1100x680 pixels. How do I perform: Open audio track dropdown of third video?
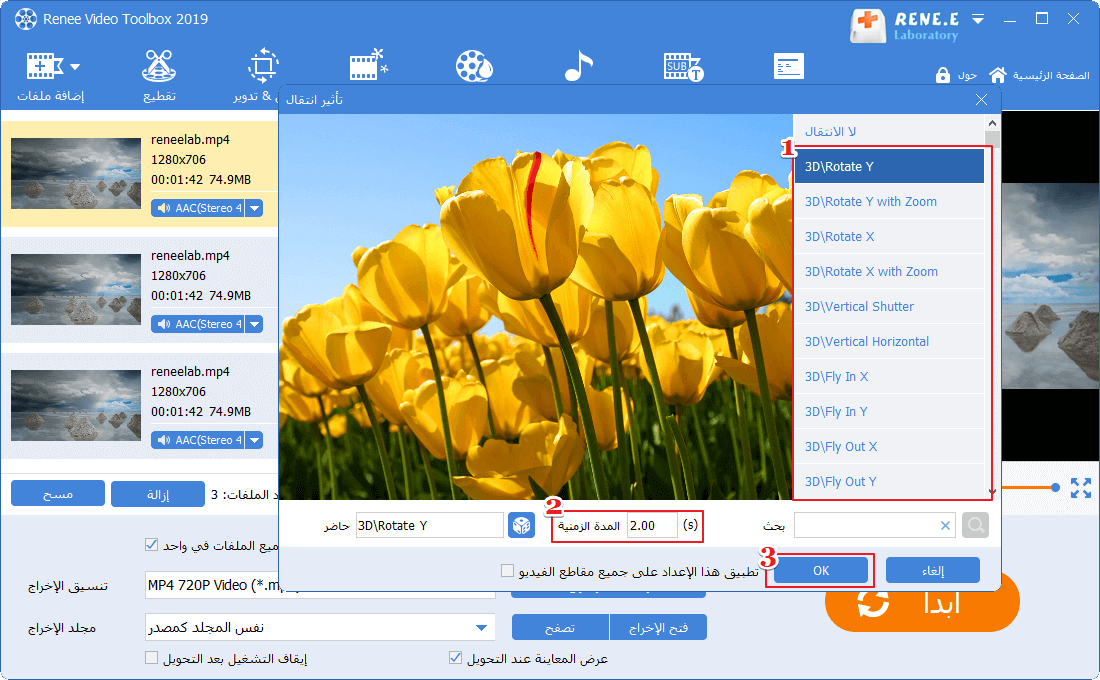pyautogui.click(x=255, y=440)
